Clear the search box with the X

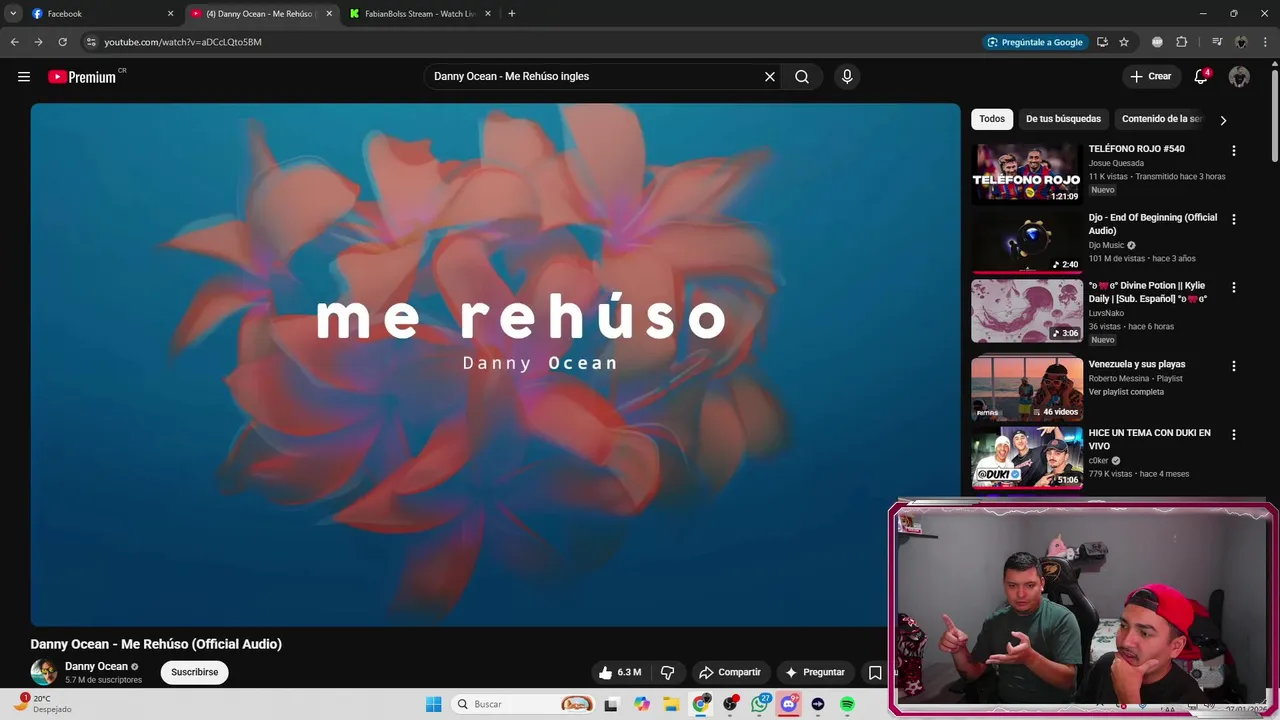(770, 77)
